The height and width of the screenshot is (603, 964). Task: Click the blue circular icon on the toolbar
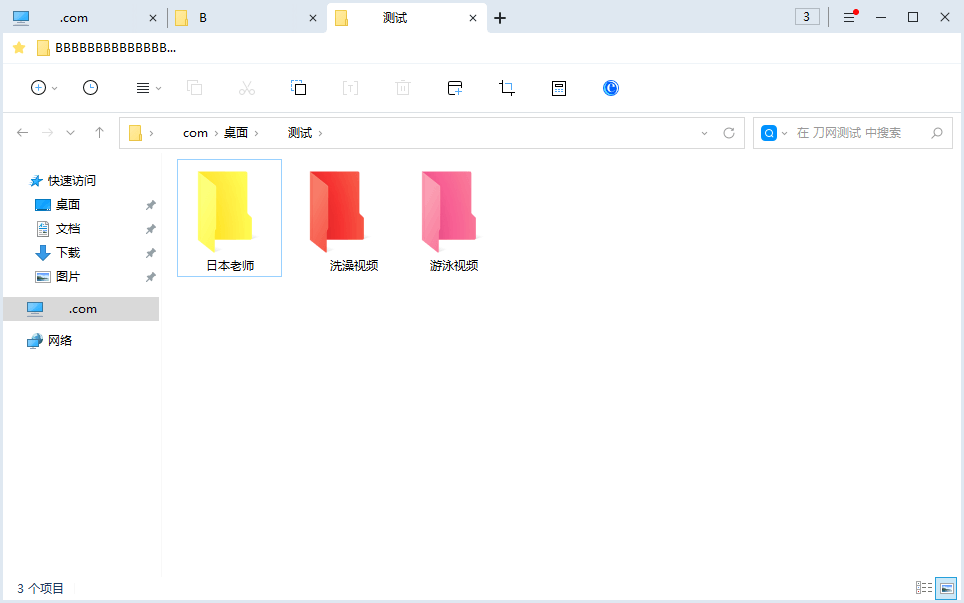tap(610, 88)
